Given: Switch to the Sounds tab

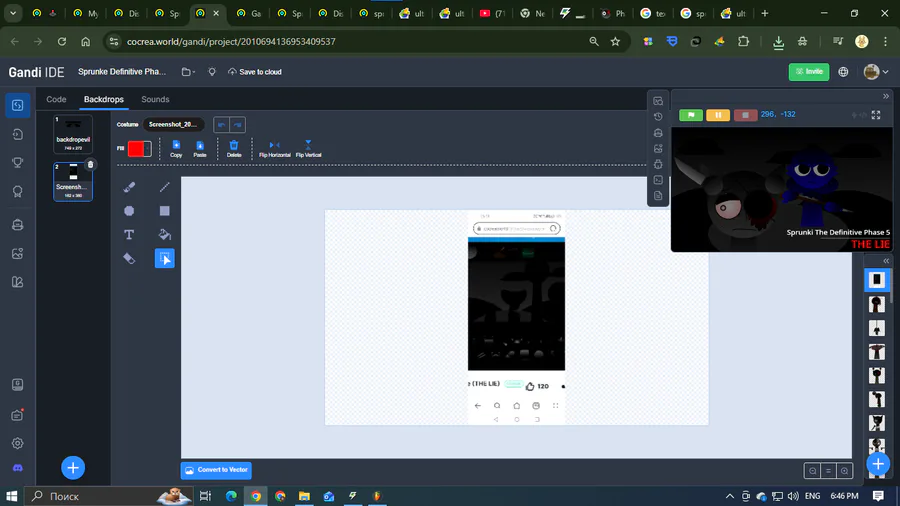Looking at the screenshot, I should tap(155, 99).
